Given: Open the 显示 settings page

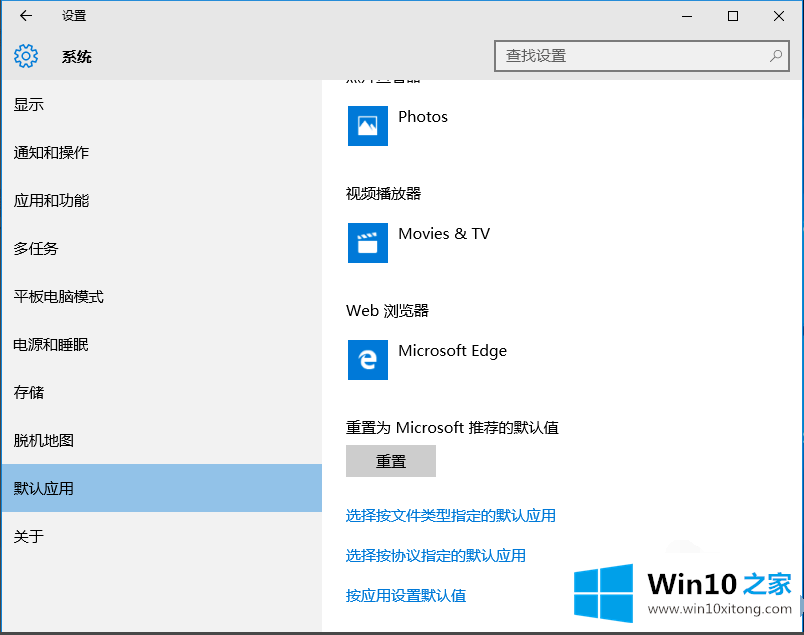Looking at the screenshot, I should click(x=162, y=105).
